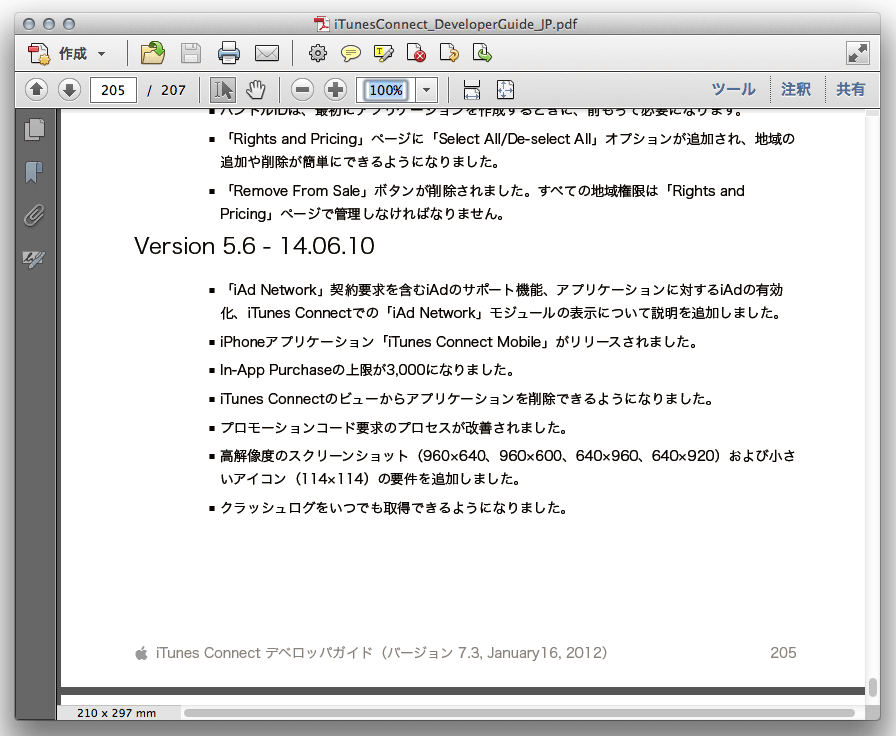Go to the previous page arrow
The image size is (896, 736).
tap(37, 90)
